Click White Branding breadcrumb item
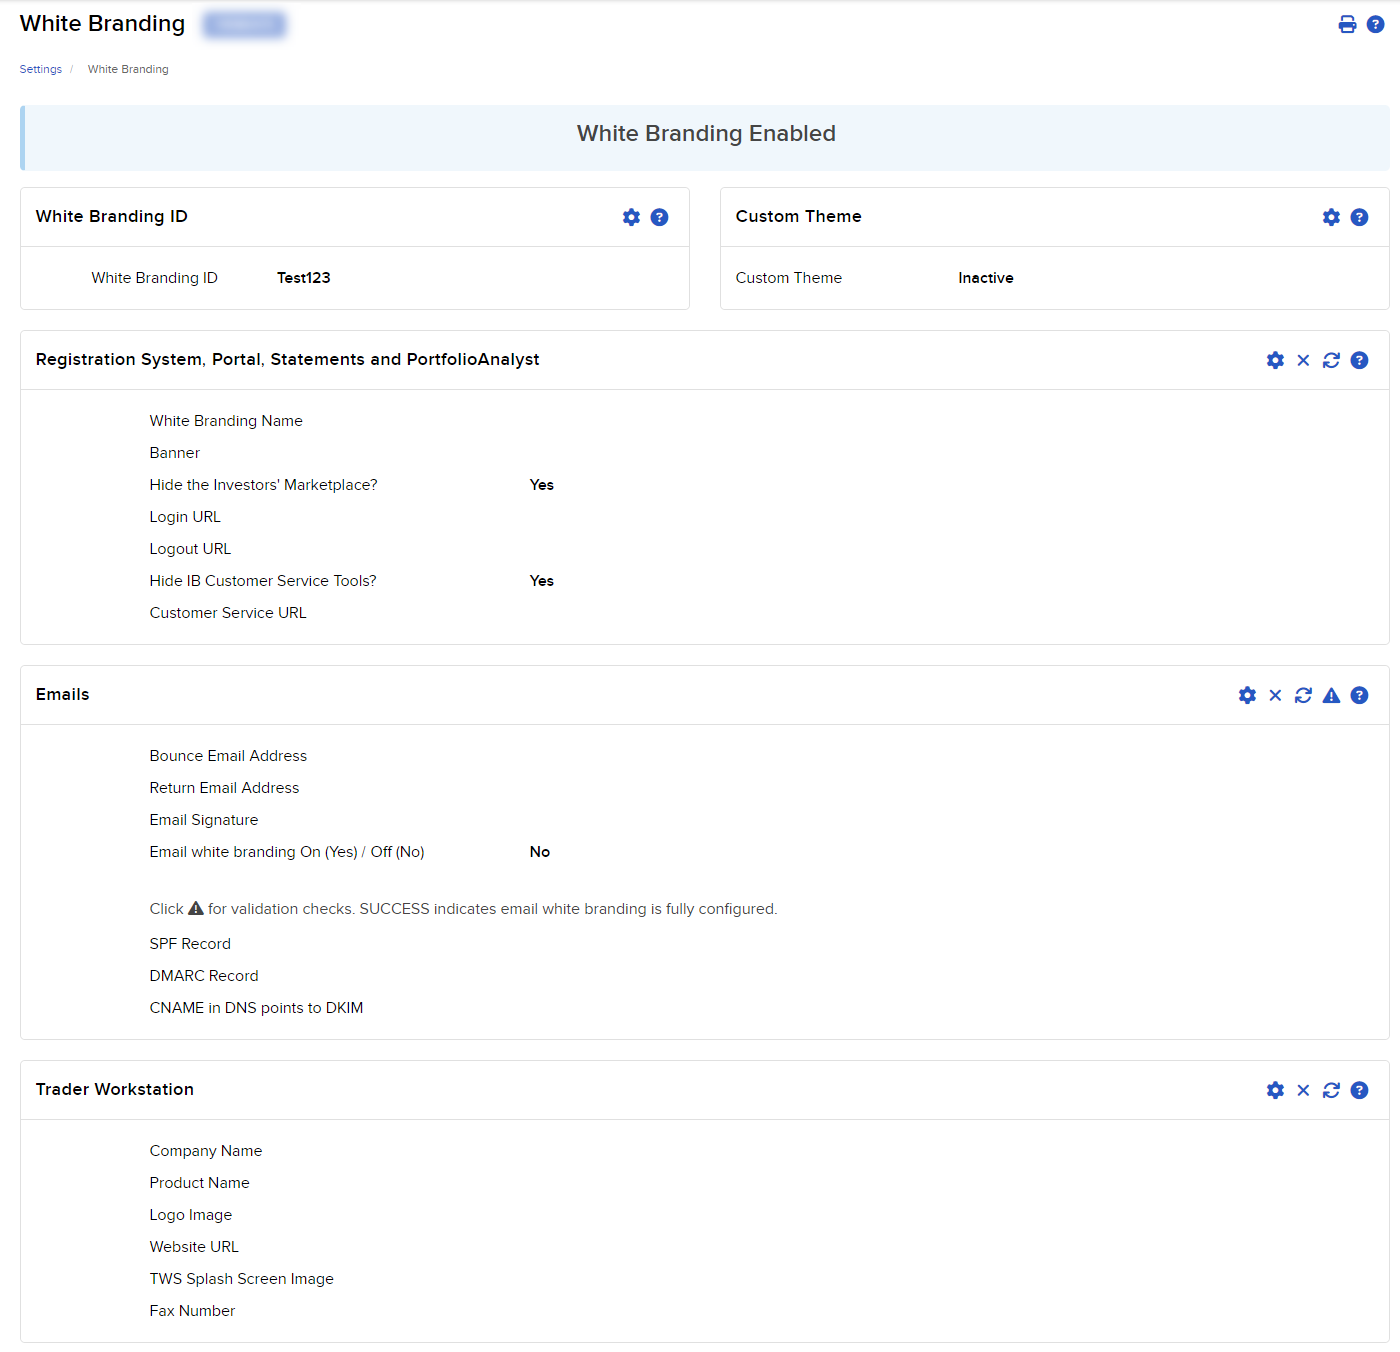Viewport: 1400px width, 1352px height. click(x=128, y=69)
